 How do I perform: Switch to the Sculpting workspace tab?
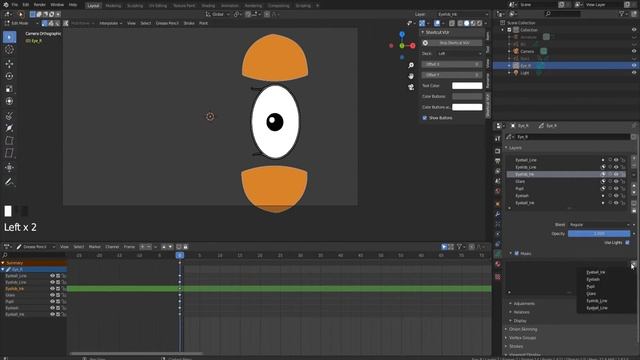tap(135, 6)
